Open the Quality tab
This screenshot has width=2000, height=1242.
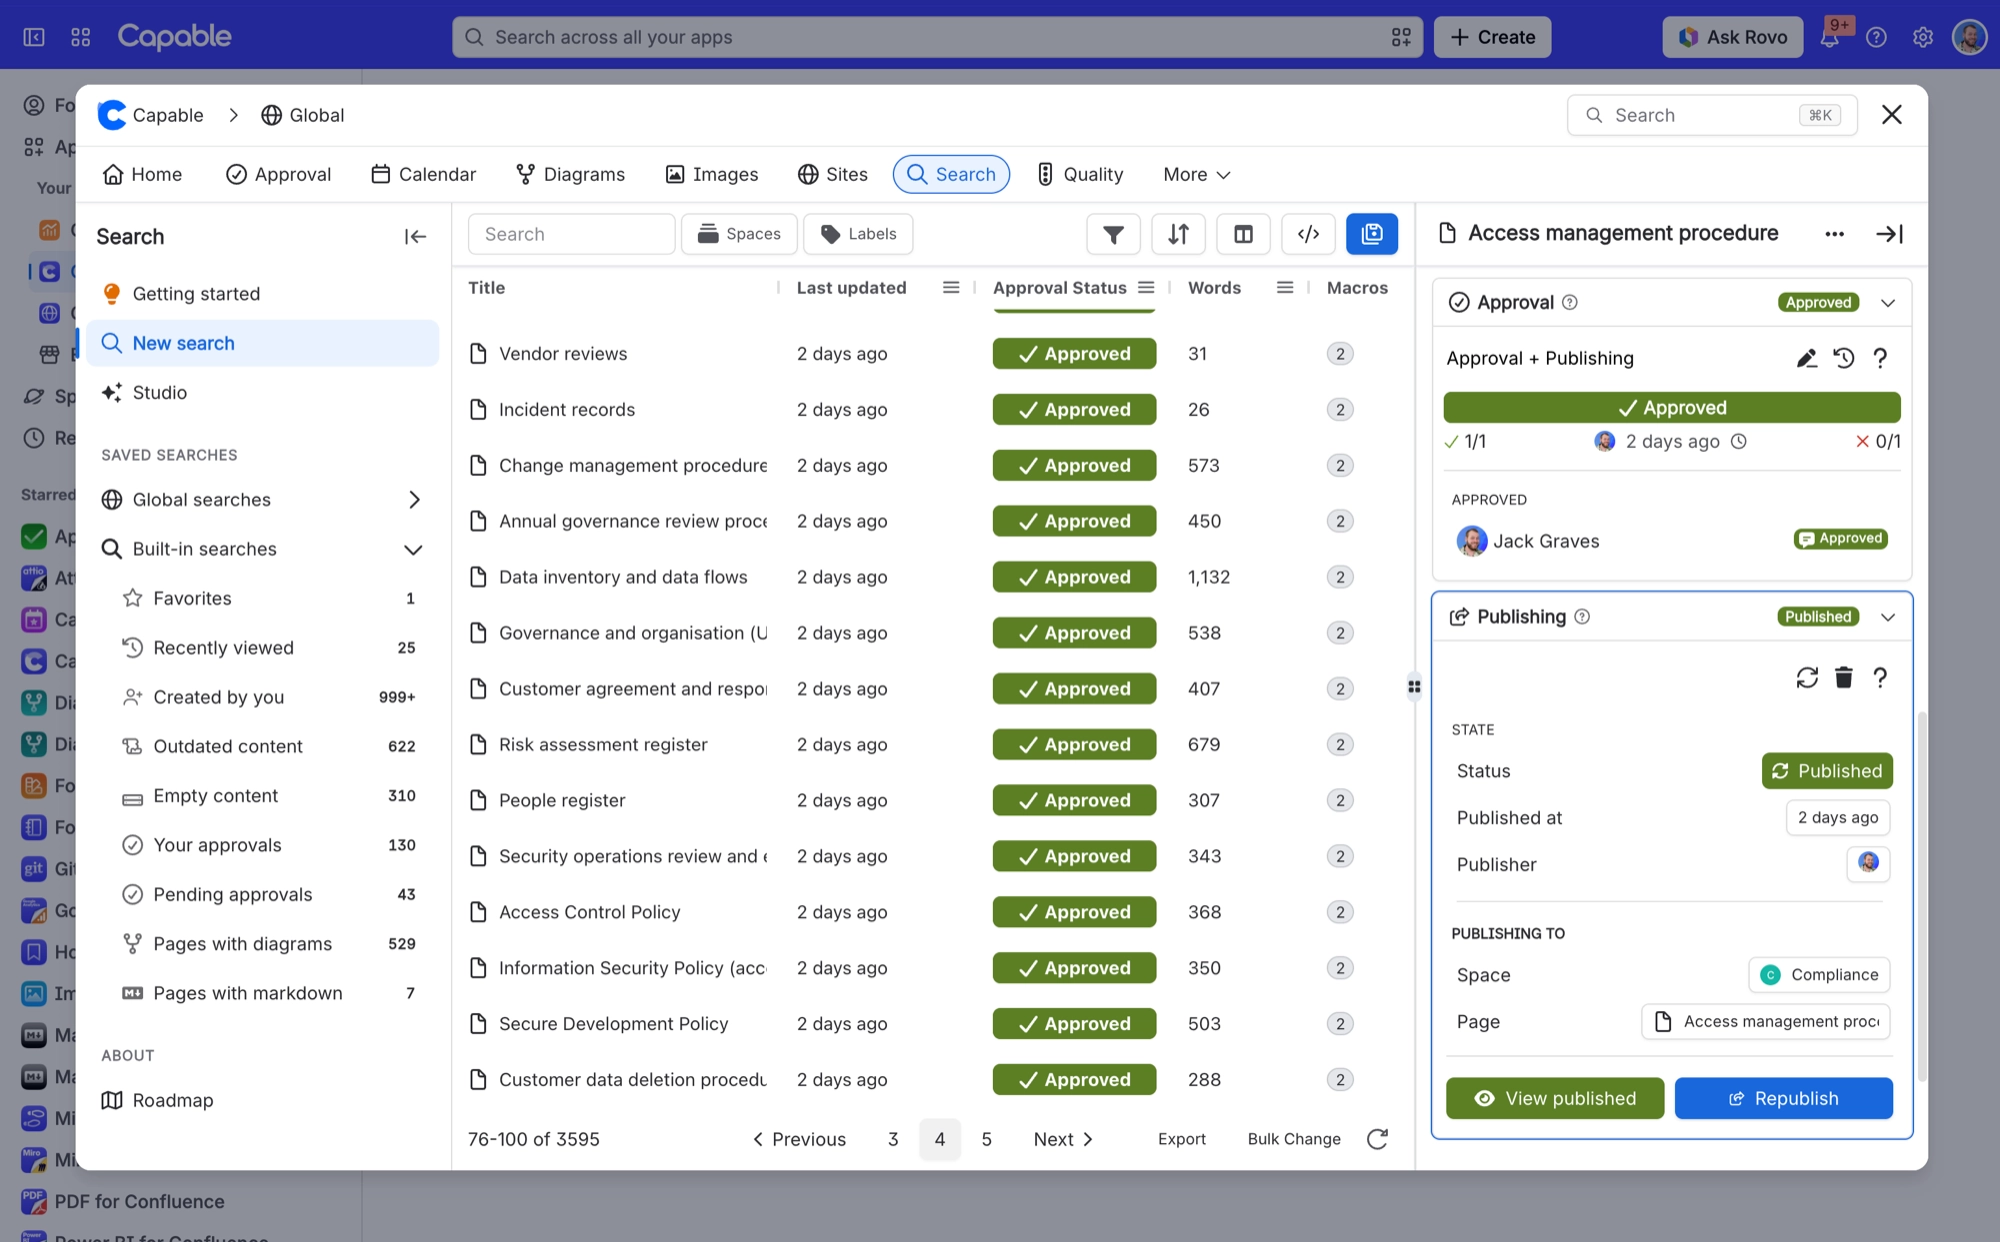(1079, 174)
